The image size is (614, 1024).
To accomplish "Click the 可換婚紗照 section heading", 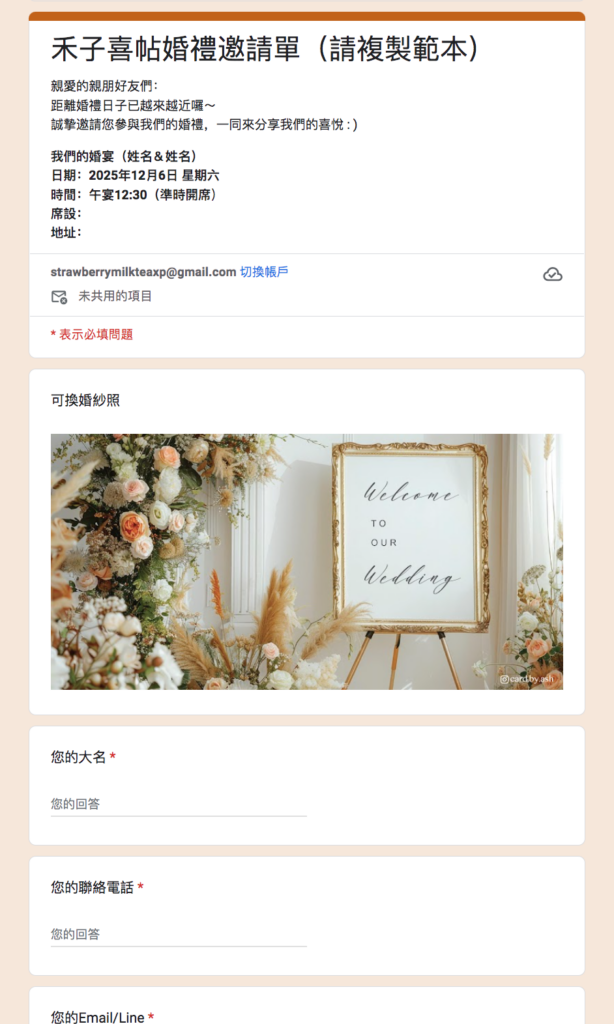I will 86,400.
